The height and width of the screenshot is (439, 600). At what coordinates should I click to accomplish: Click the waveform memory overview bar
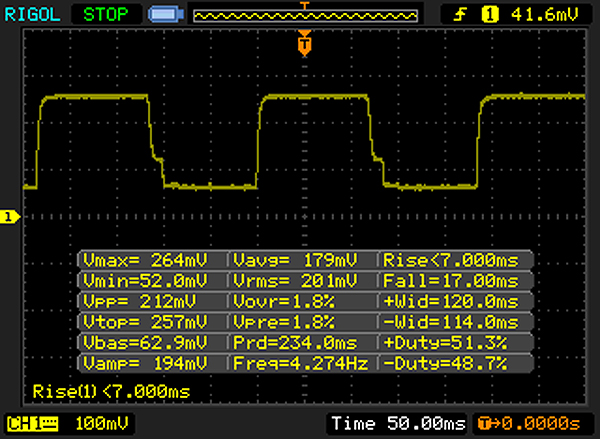(305, 16)
